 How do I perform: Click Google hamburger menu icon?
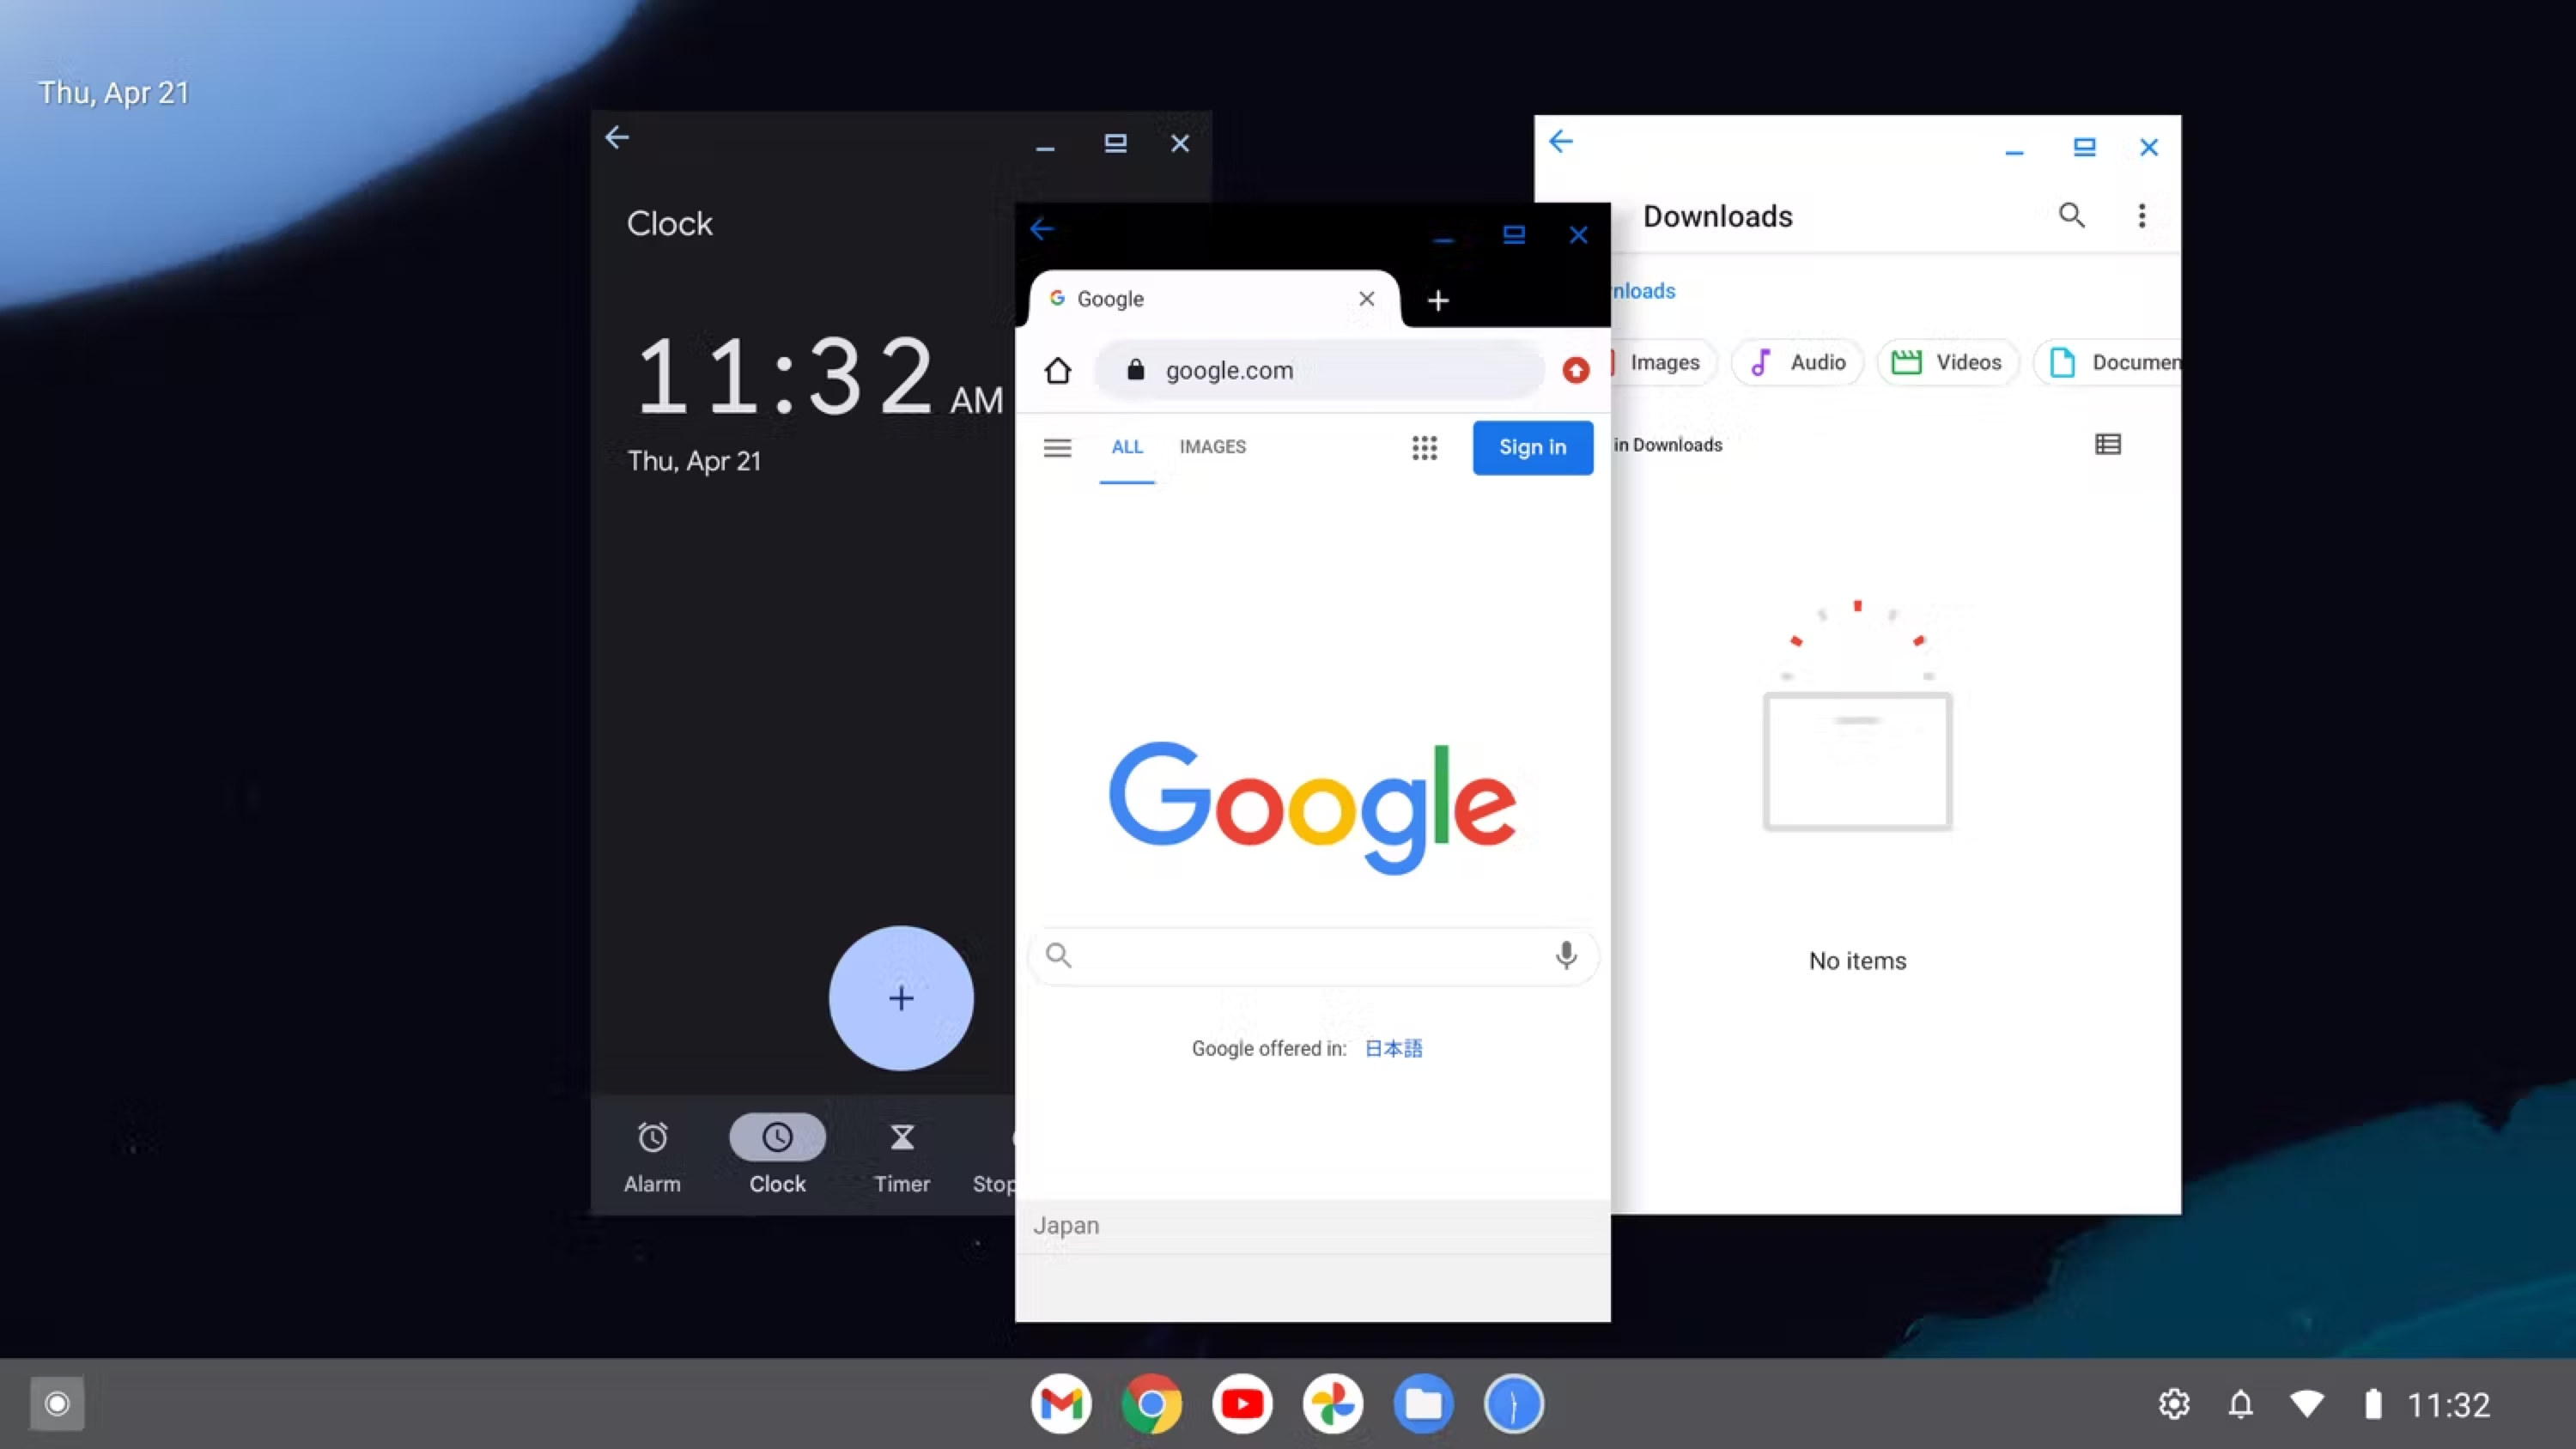(1058, 446)
